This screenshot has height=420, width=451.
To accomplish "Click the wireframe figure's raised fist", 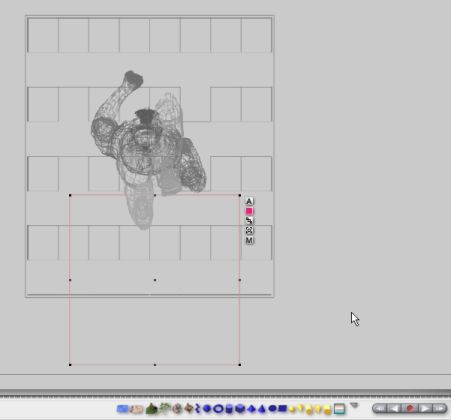I will click(x=133, y=80).
